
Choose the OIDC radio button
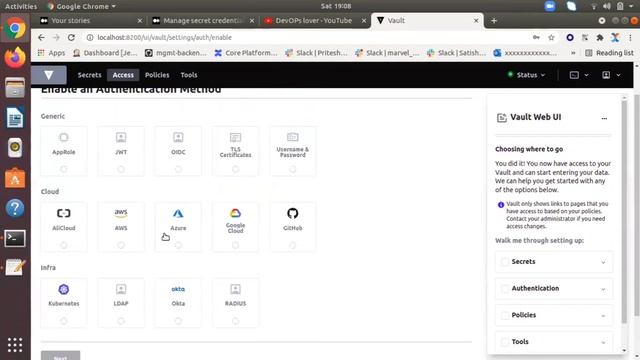[x=178, y=169]
